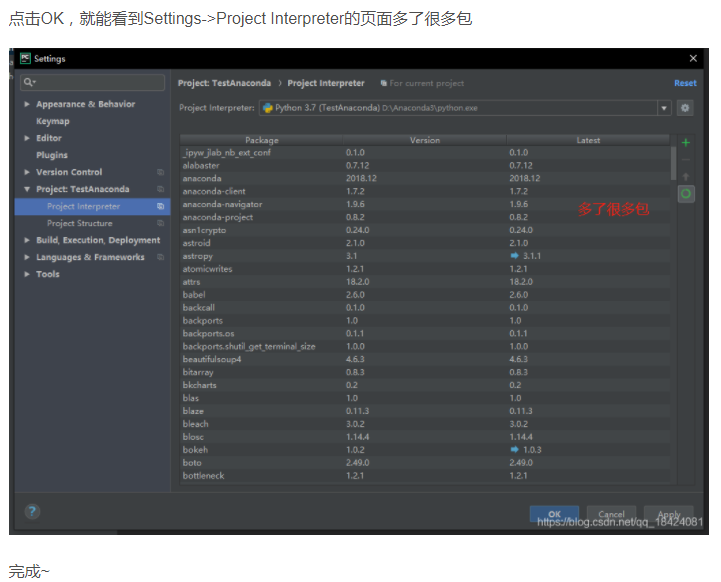The image size is (721, 582).
Task: Click the Python icon in interpreter field
Action: tap(268, 108)
